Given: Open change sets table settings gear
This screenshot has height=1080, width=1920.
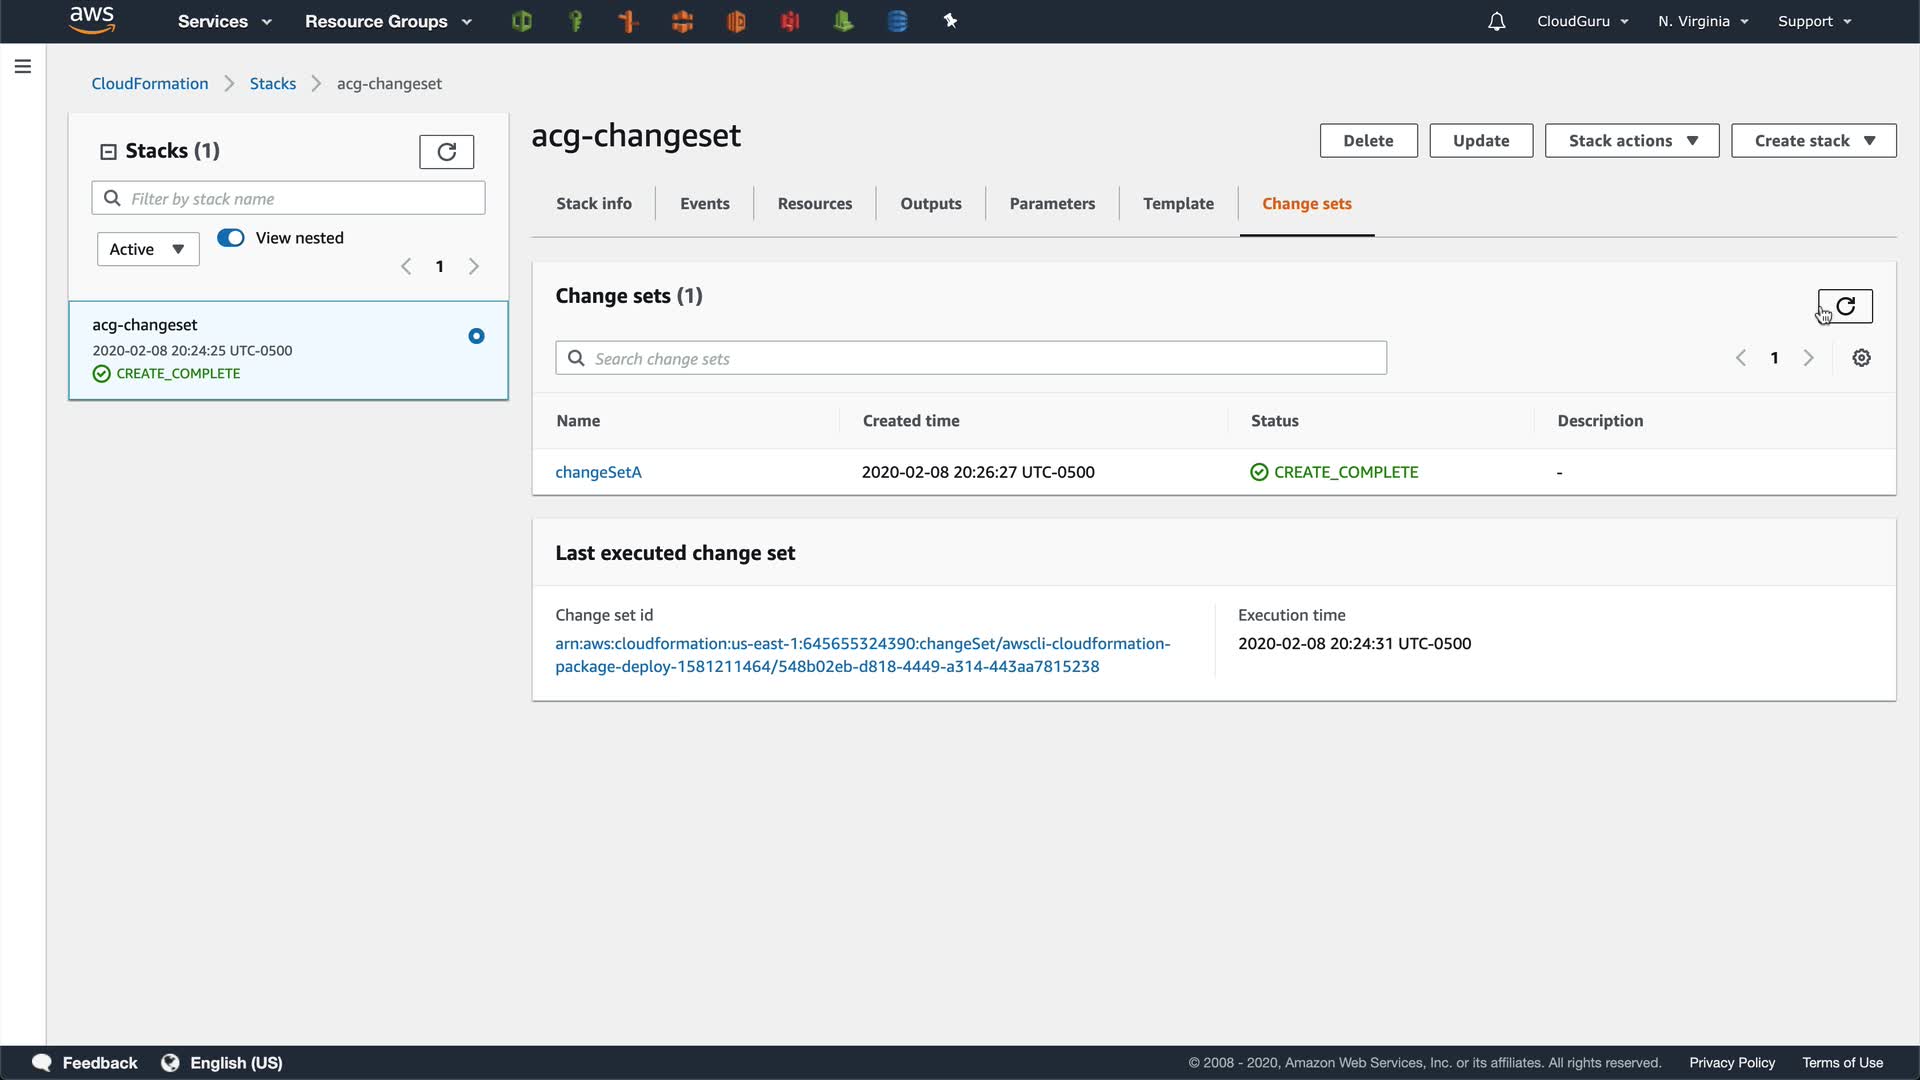Looking at the screenshot, I should pyautogui.click(x=1861, y=358).
